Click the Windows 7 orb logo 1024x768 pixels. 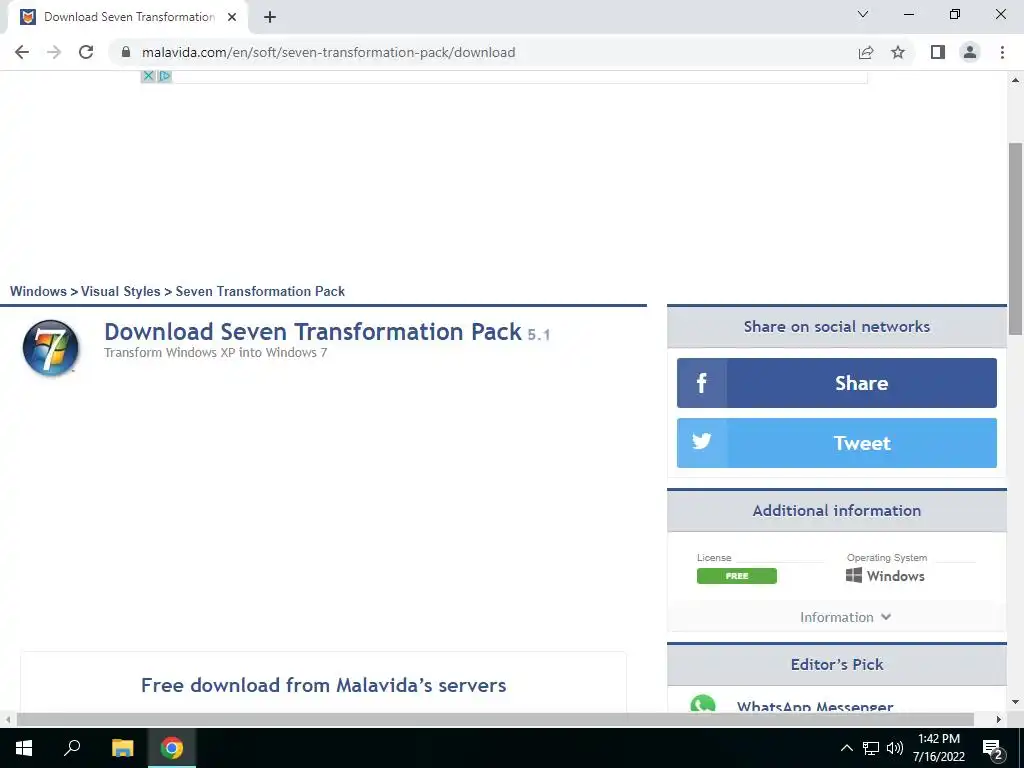click(x=51, y=348)
